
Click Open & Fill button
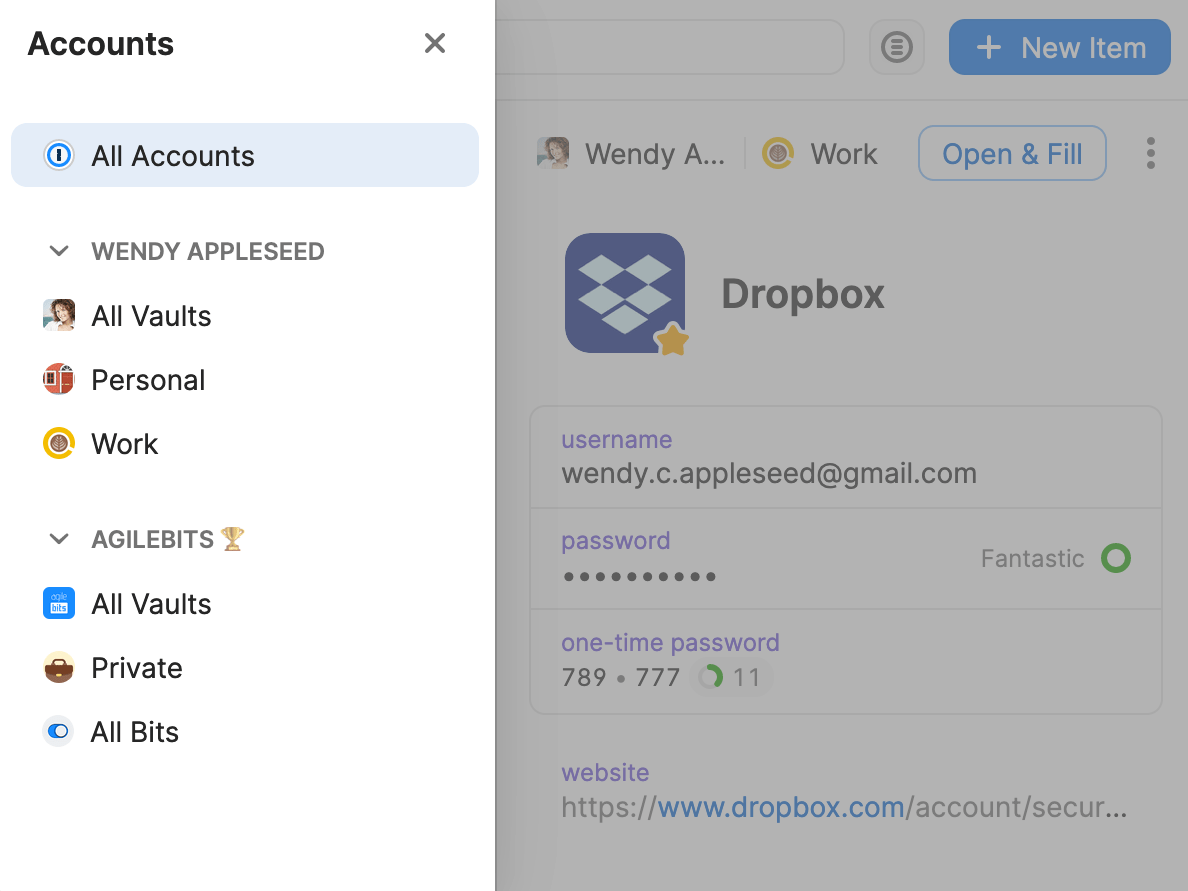pyautogui.click(x=1012, y=153)
